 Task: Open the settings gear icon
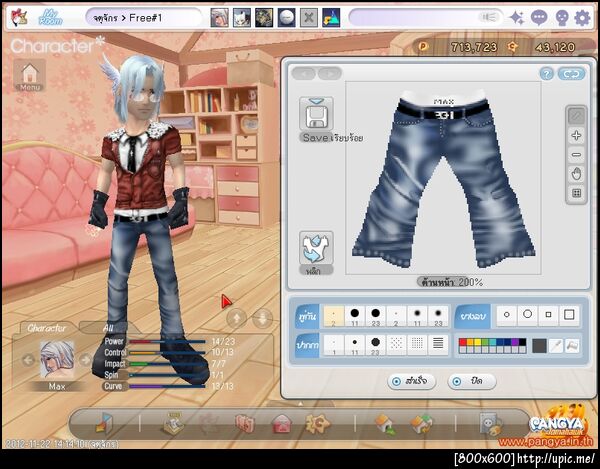582,18
